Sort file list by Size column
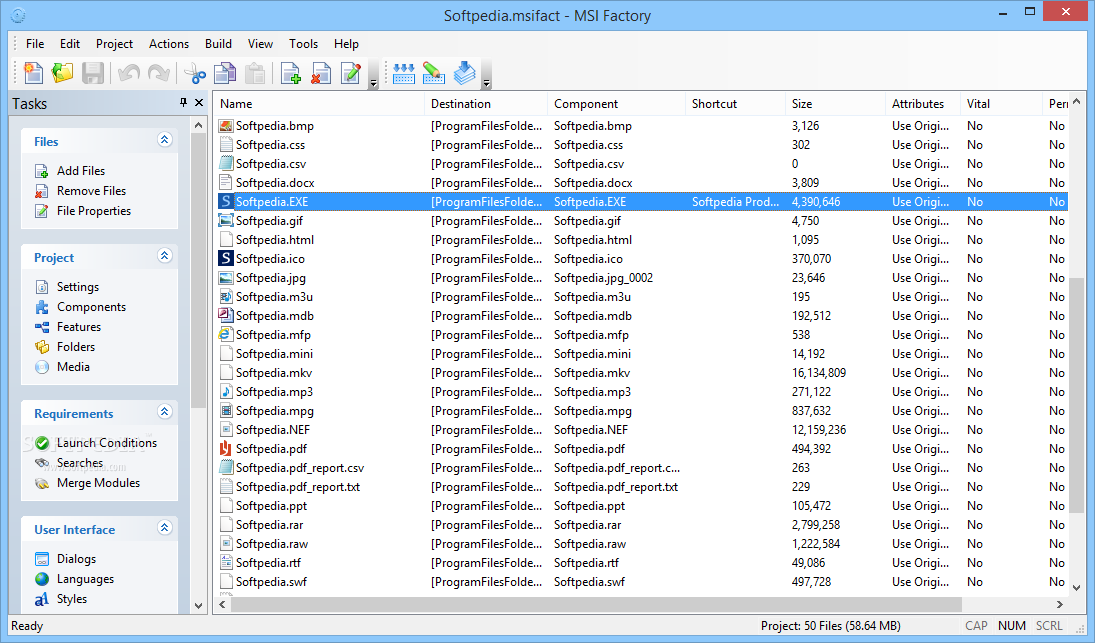 835,103
